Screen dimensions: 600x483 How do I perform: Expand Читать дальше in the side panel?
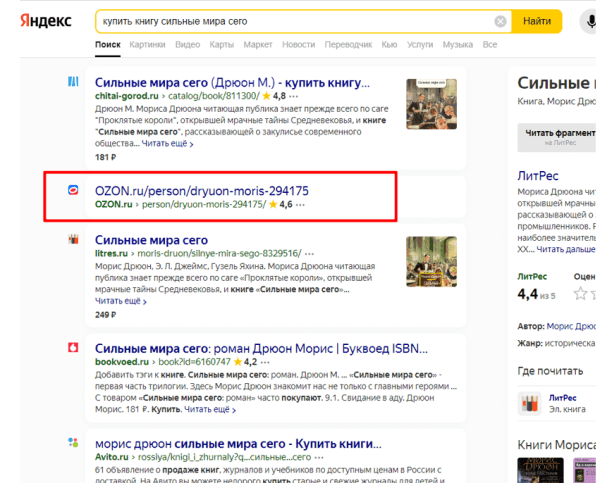(566, 250)
